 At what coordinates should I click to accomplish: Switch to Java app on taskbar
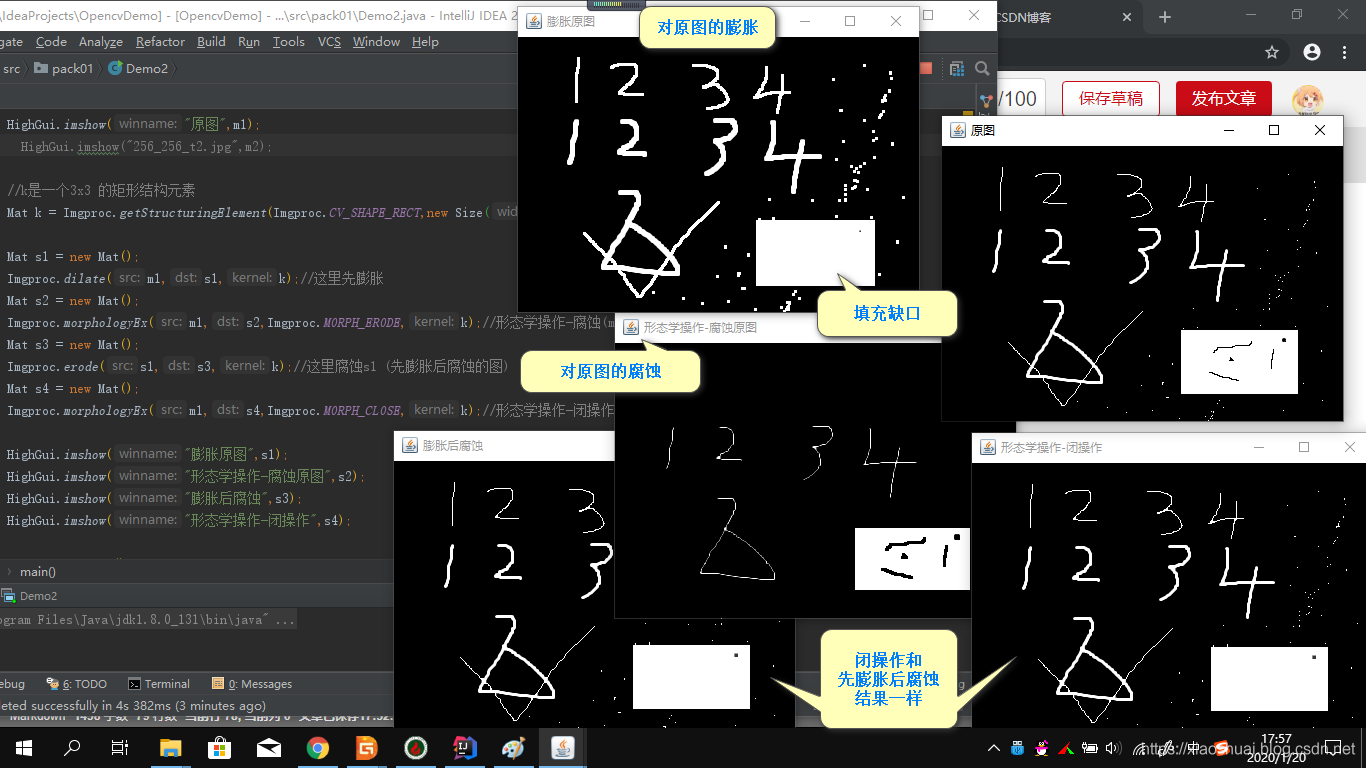(562, 748)
